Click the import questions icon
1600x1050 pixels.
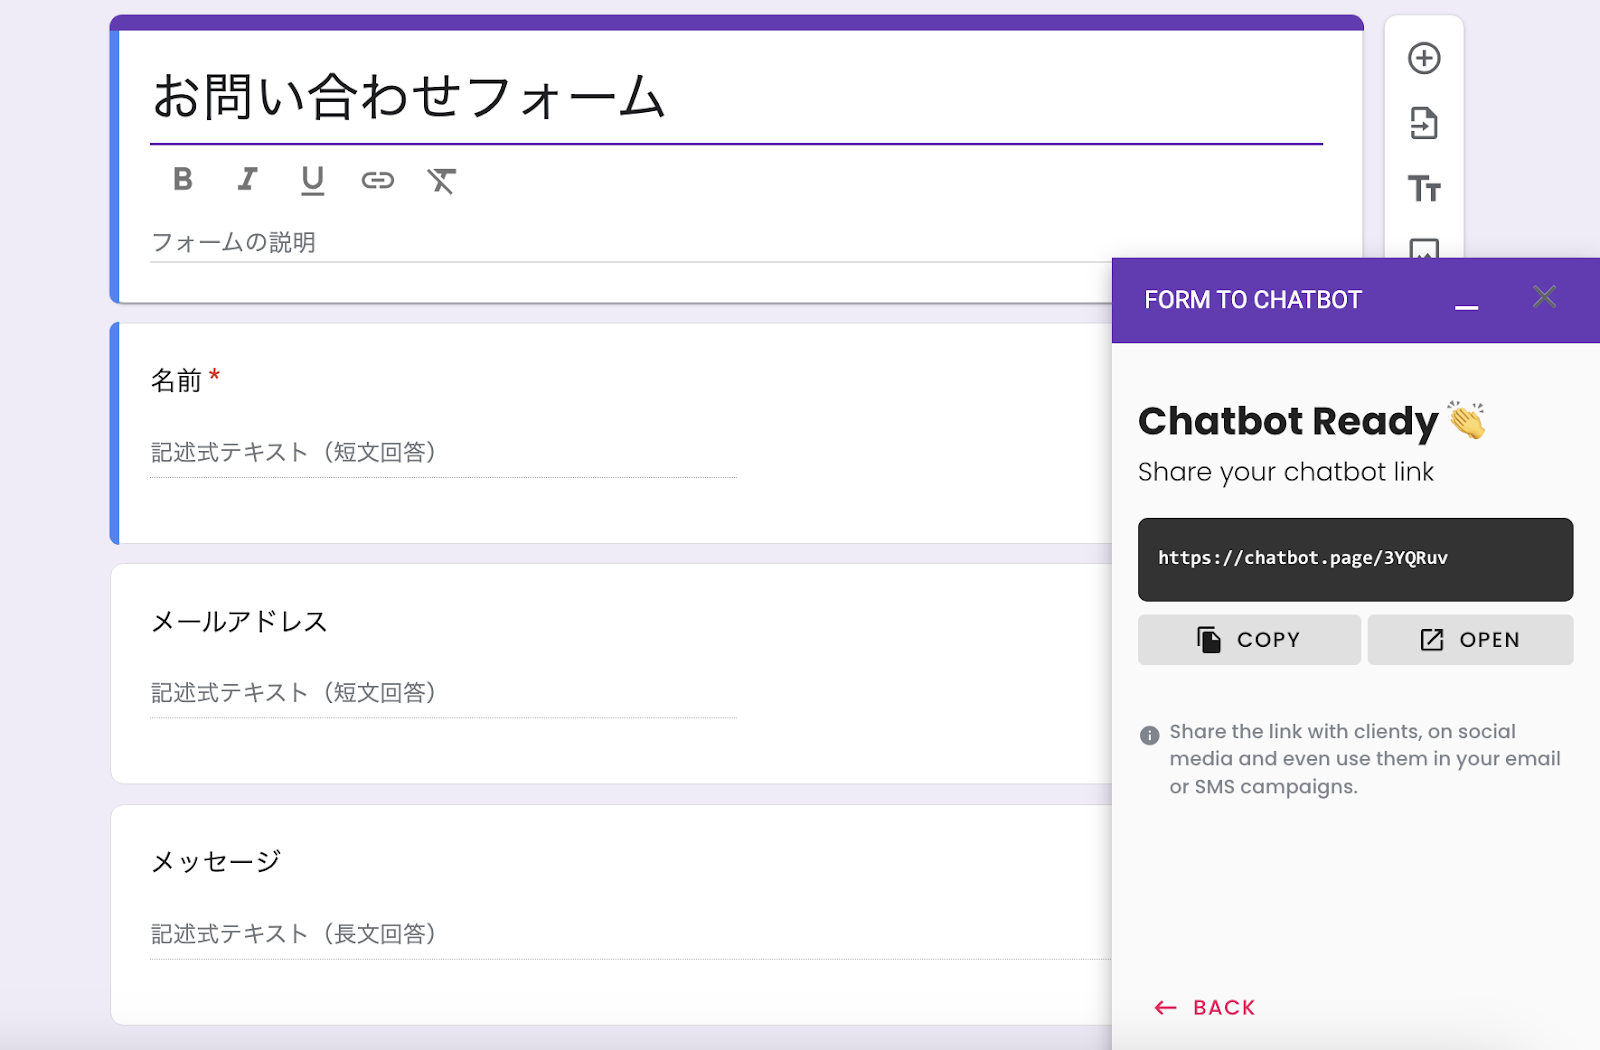point(1423,124)
